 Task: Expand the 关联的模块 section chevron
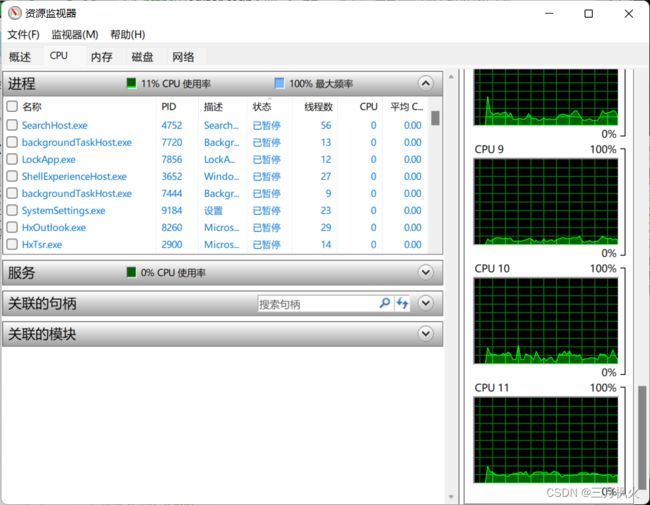[x=426, y=334]
